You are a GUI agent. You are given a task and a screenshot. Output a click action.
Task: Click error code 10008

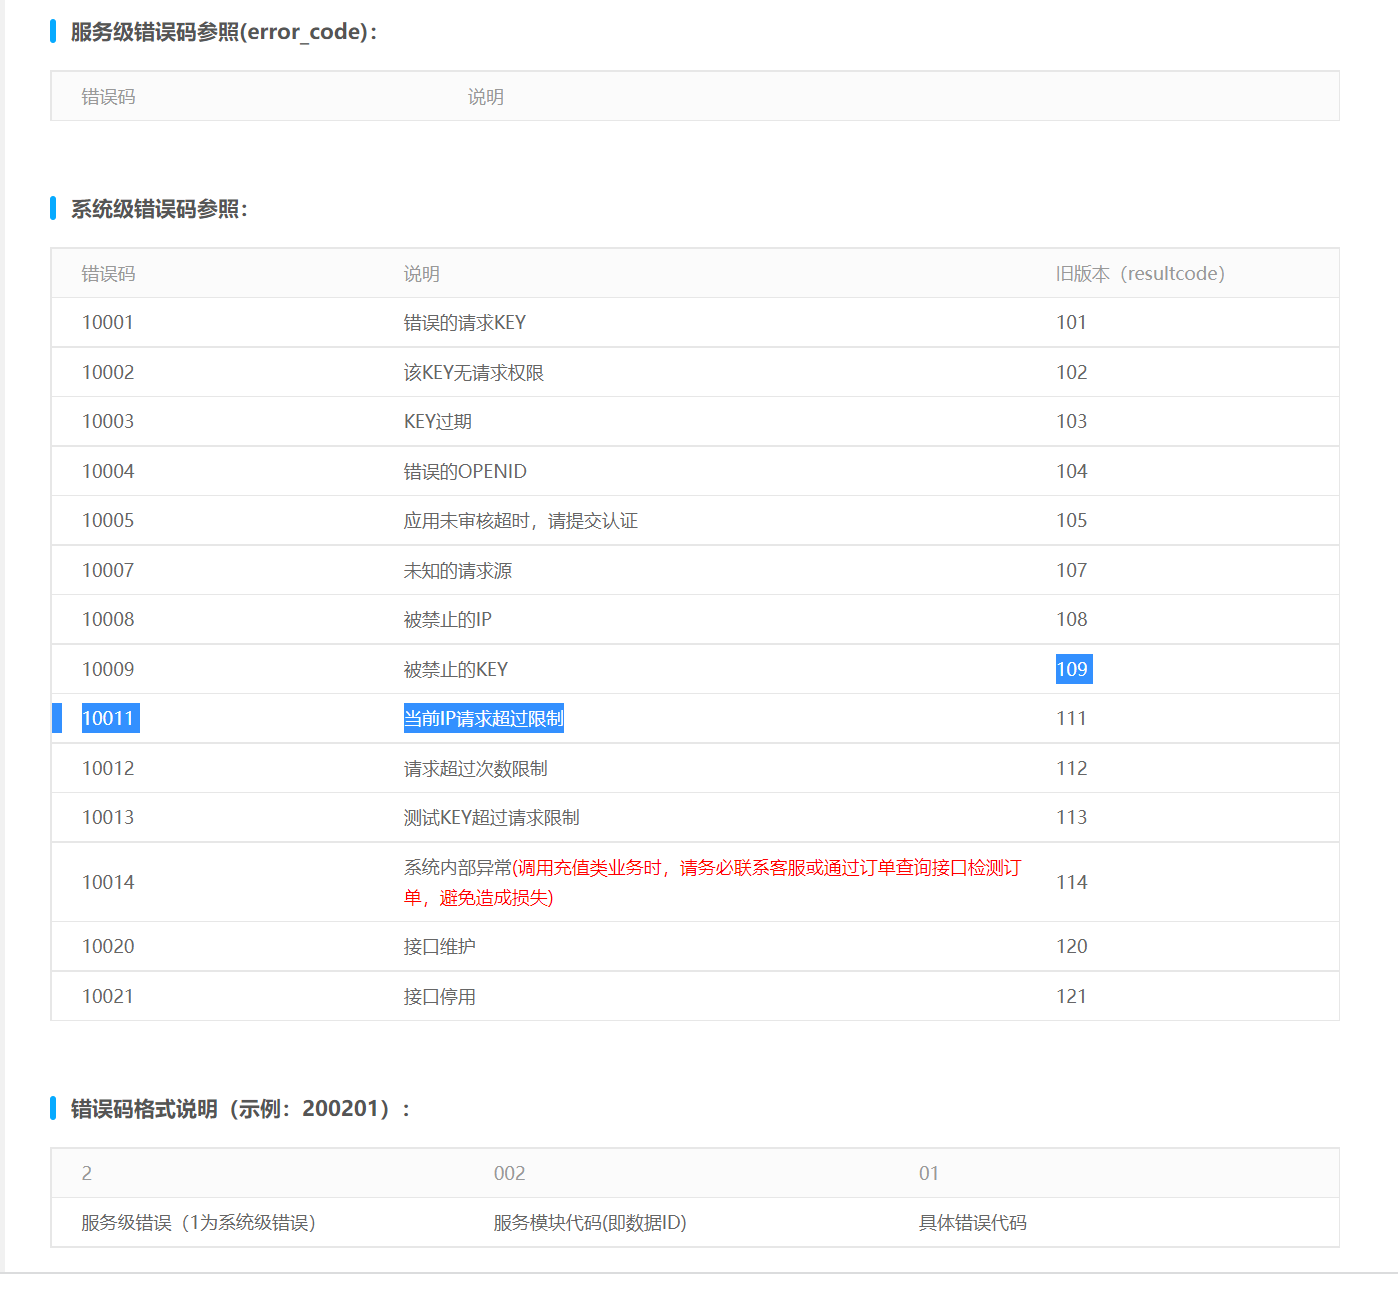click(108, 619)
